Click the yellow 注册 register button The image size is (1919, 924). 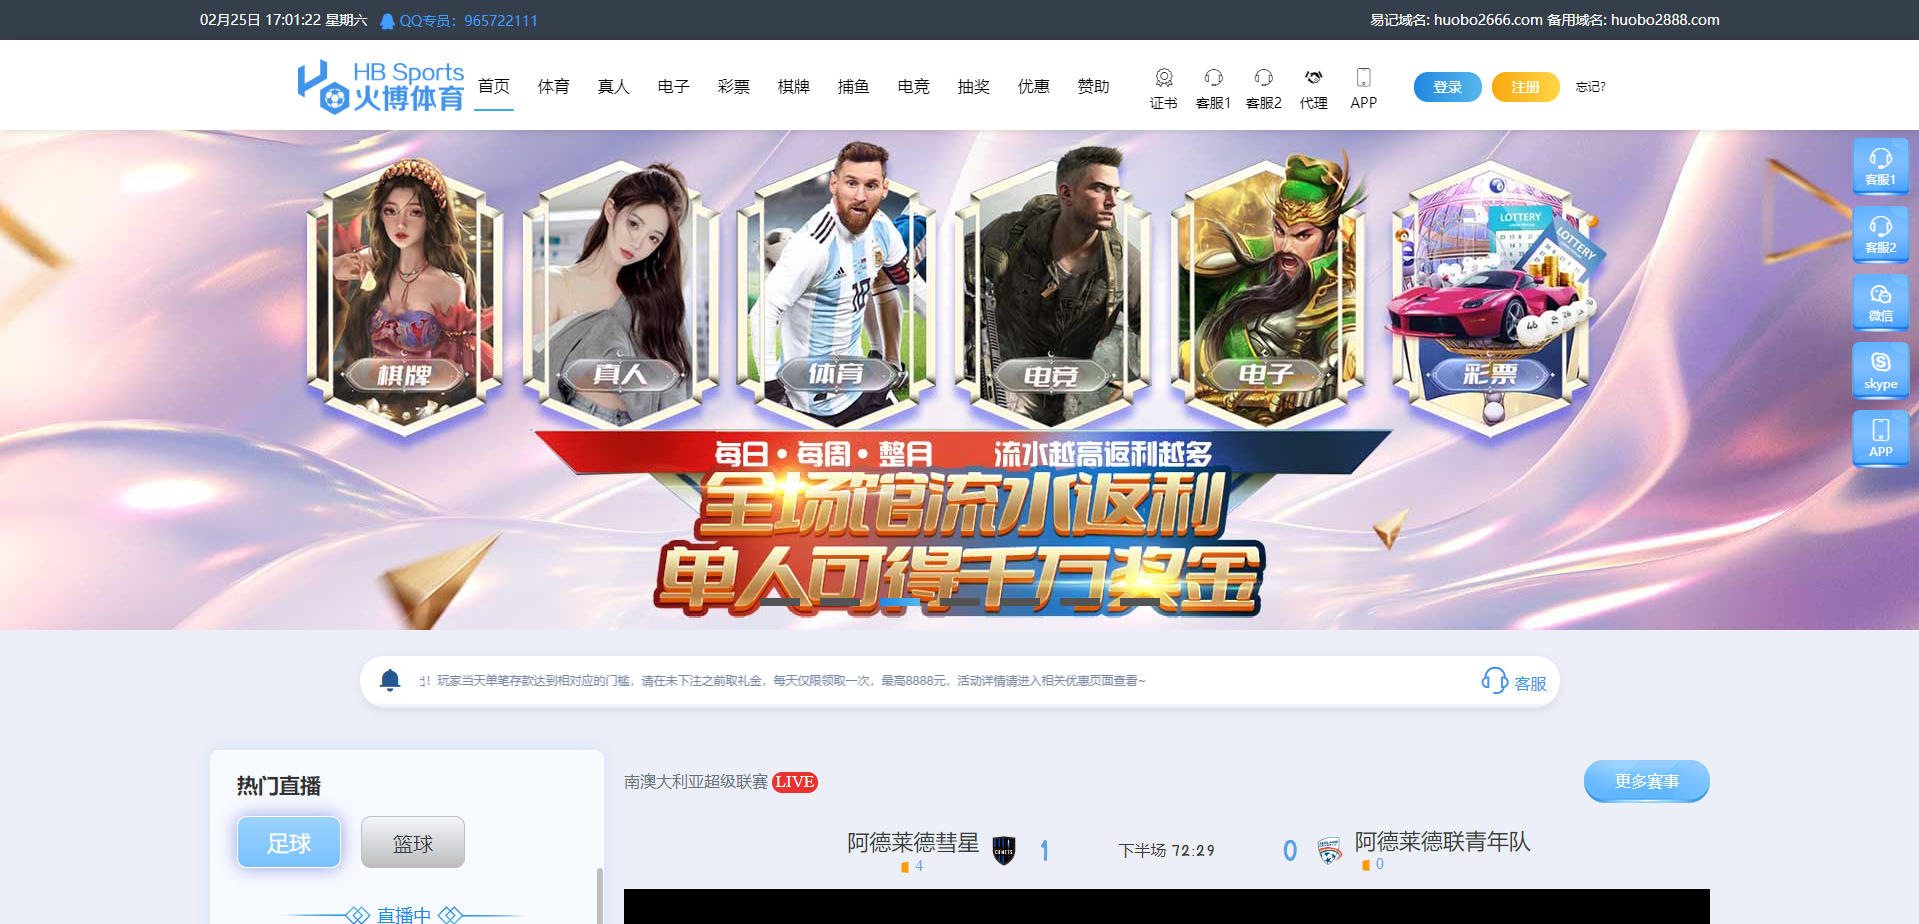tap(1525, 87)
